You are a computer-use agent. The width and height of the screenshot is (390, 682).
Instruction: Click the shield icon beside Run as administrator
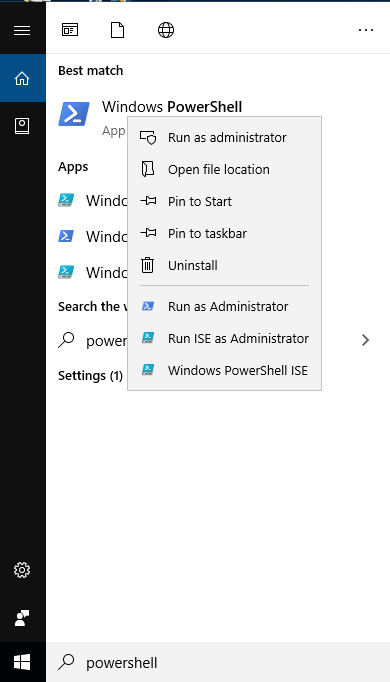pos(148,137)
